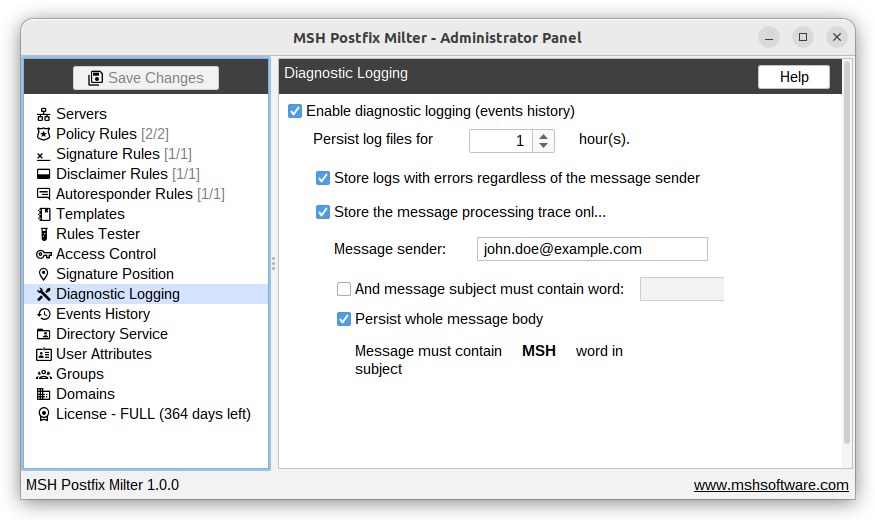Screen dimensions: 875x520
Task: Toggle Enable diagnostic logging checkbox
Action: (295, 111)
